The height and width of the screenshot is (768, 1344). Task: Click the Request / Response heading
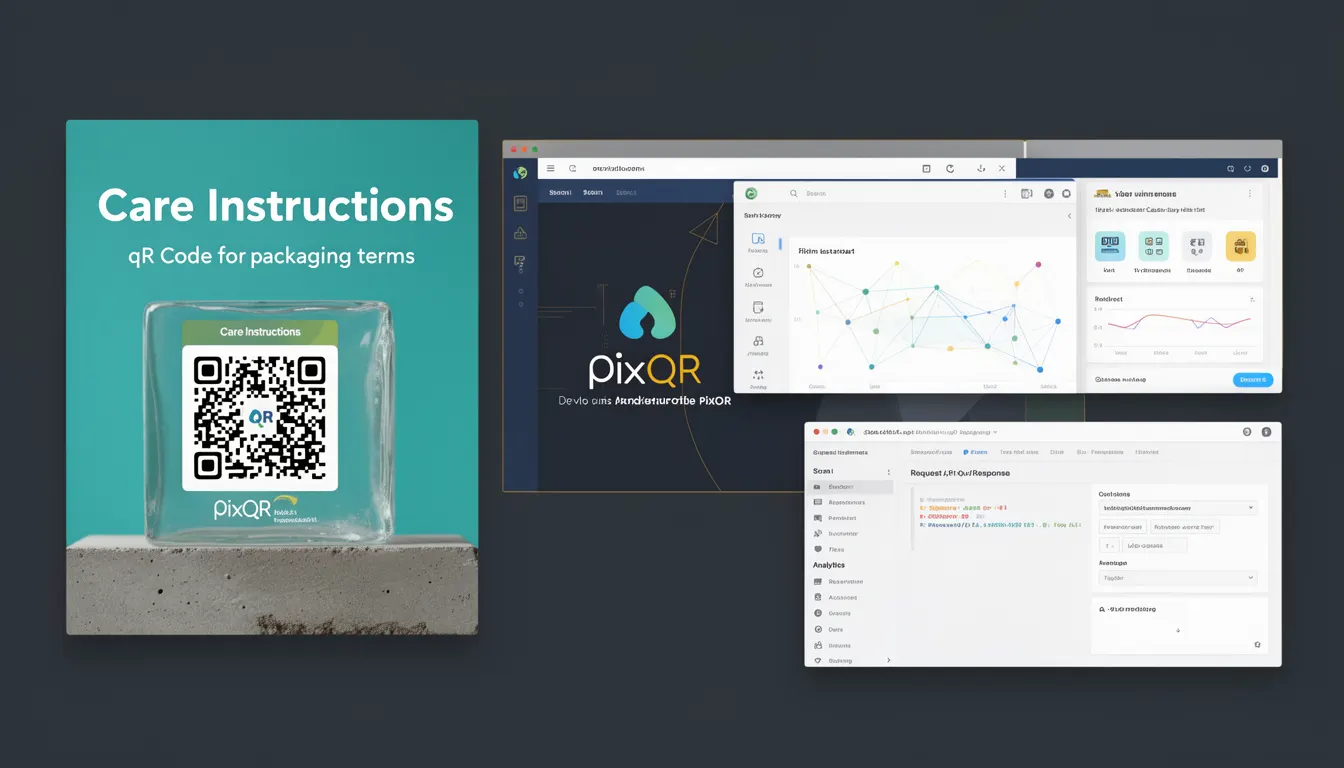960,473
